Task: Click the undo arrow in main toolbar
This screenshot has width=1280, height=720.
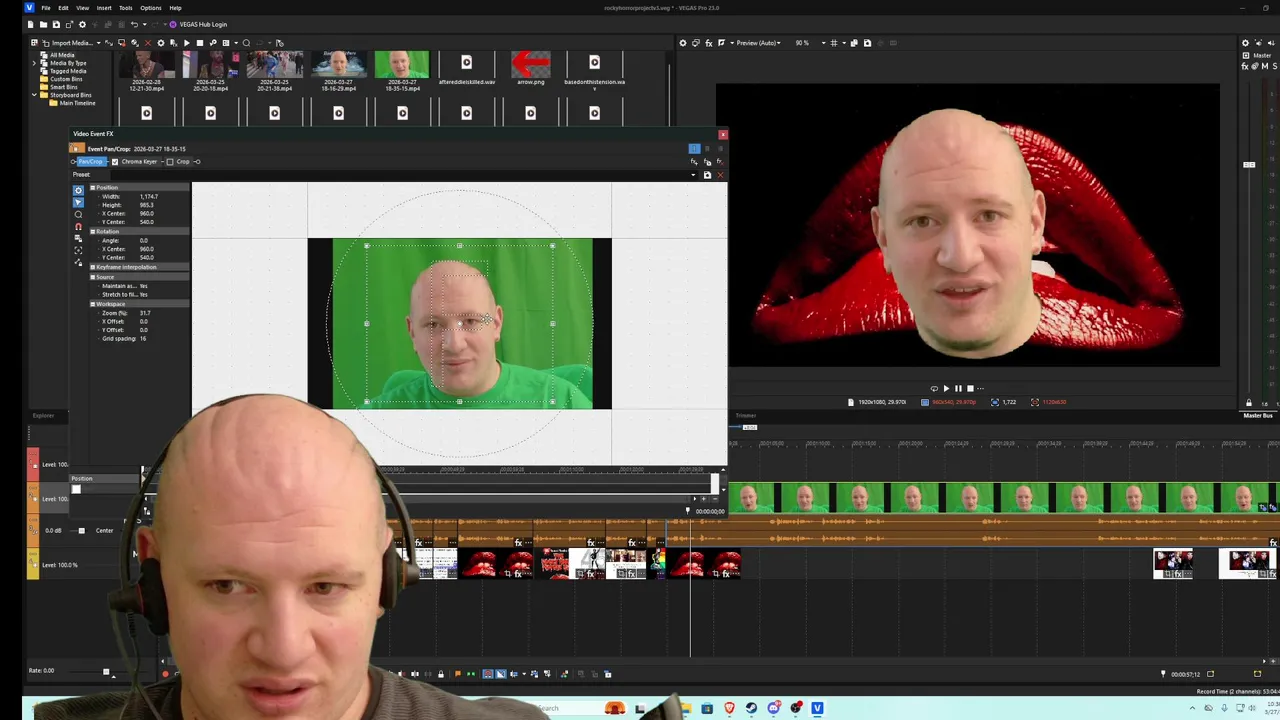Action: (x=134, y=24)
